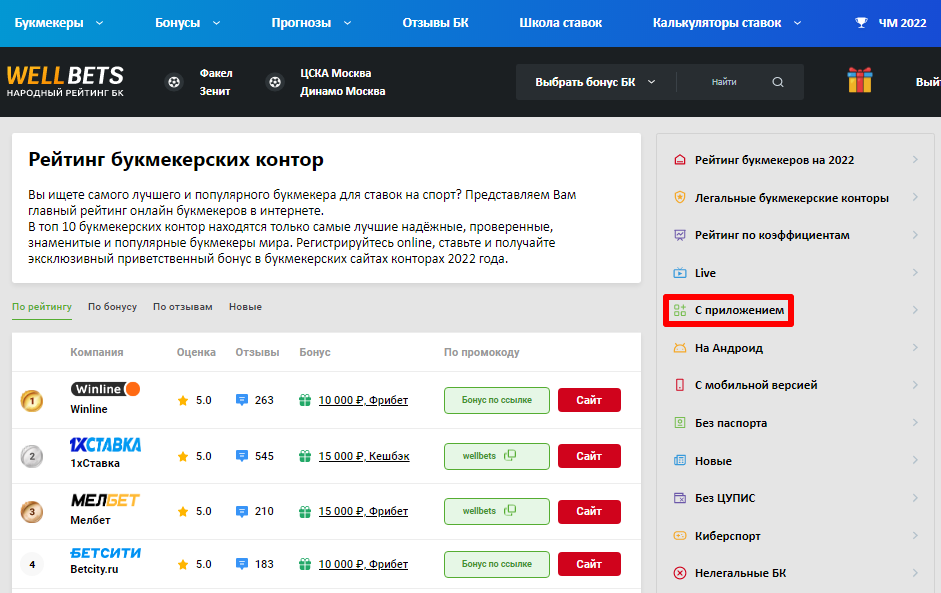
Task: Click the WellBets logo
Action: (65, 82)
